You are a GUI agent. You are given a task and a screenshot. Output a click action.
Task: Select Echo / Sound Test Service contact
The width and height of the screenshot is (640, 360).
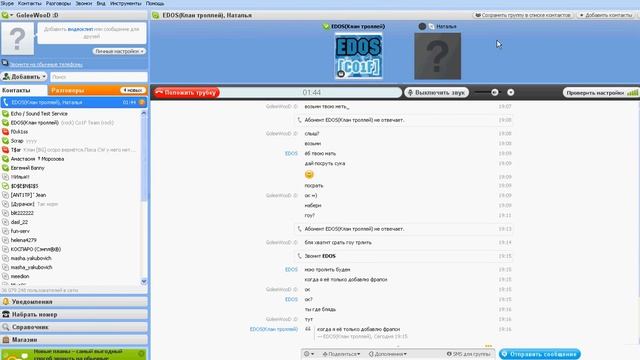tap(39, 113)
